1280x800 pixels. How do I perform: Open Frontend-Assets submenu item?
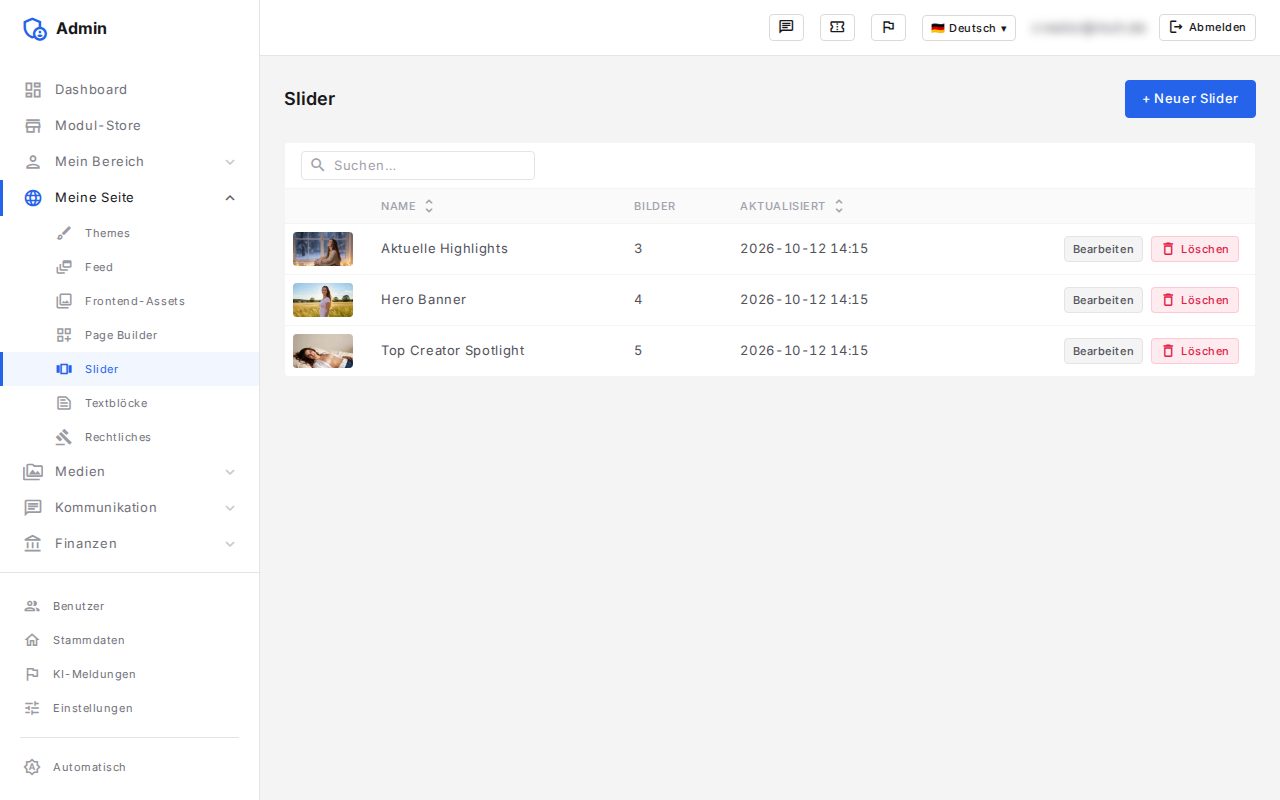click(130, 301)
